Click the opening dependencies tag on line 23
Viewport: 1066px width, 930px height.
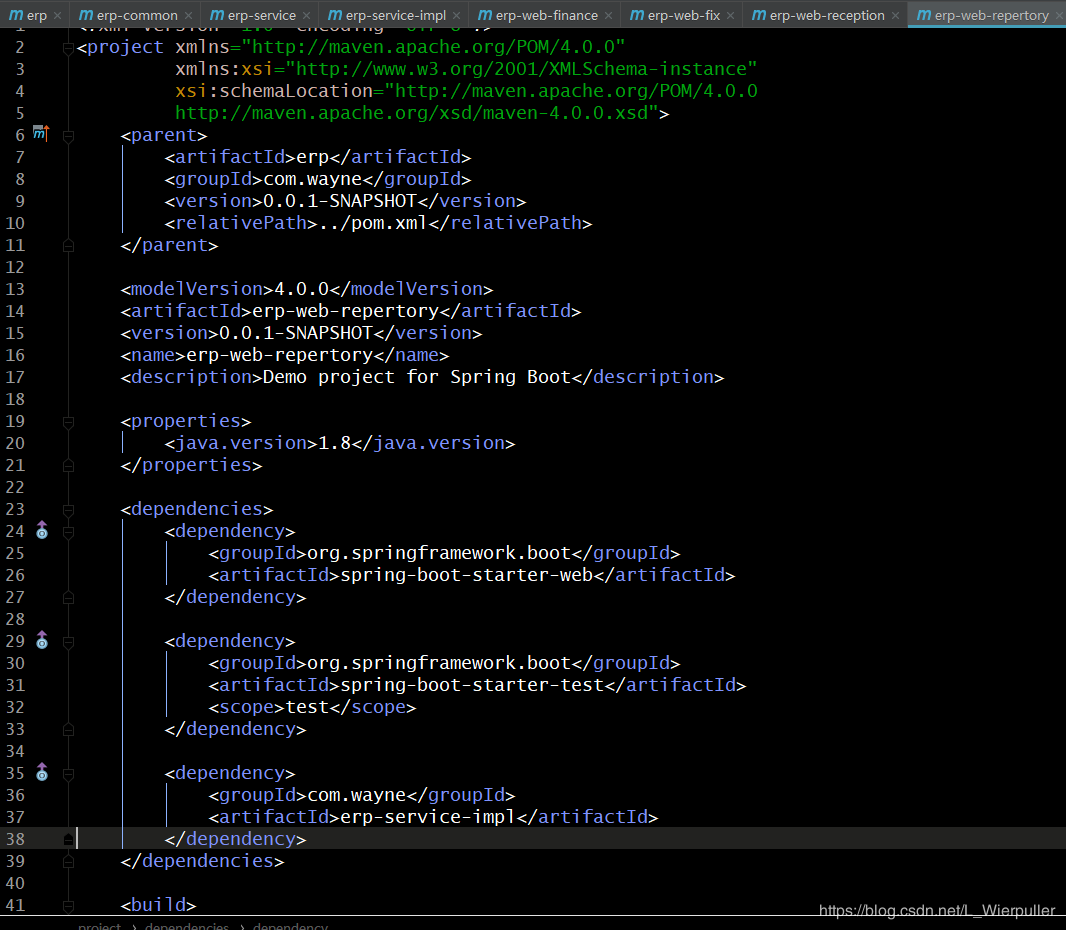(x=197, y=509)
